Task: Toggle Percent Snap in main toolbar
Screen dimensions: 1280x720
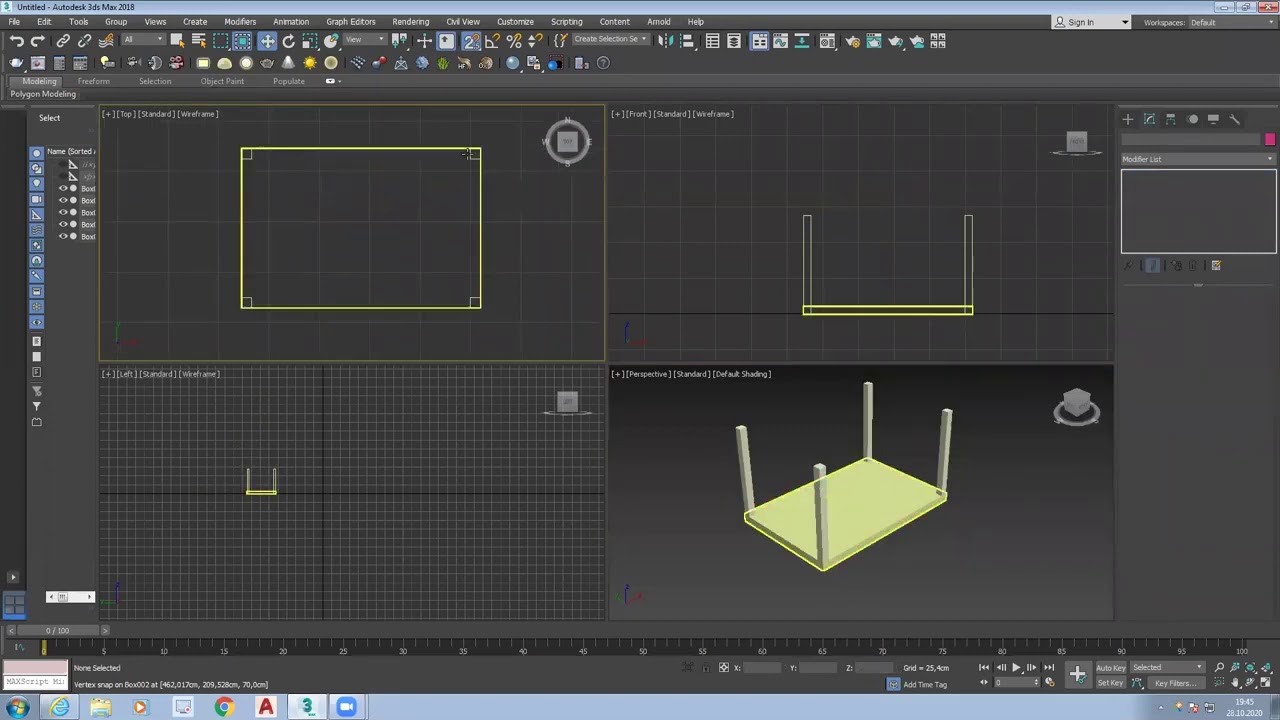Action: (x=514, y=41)
